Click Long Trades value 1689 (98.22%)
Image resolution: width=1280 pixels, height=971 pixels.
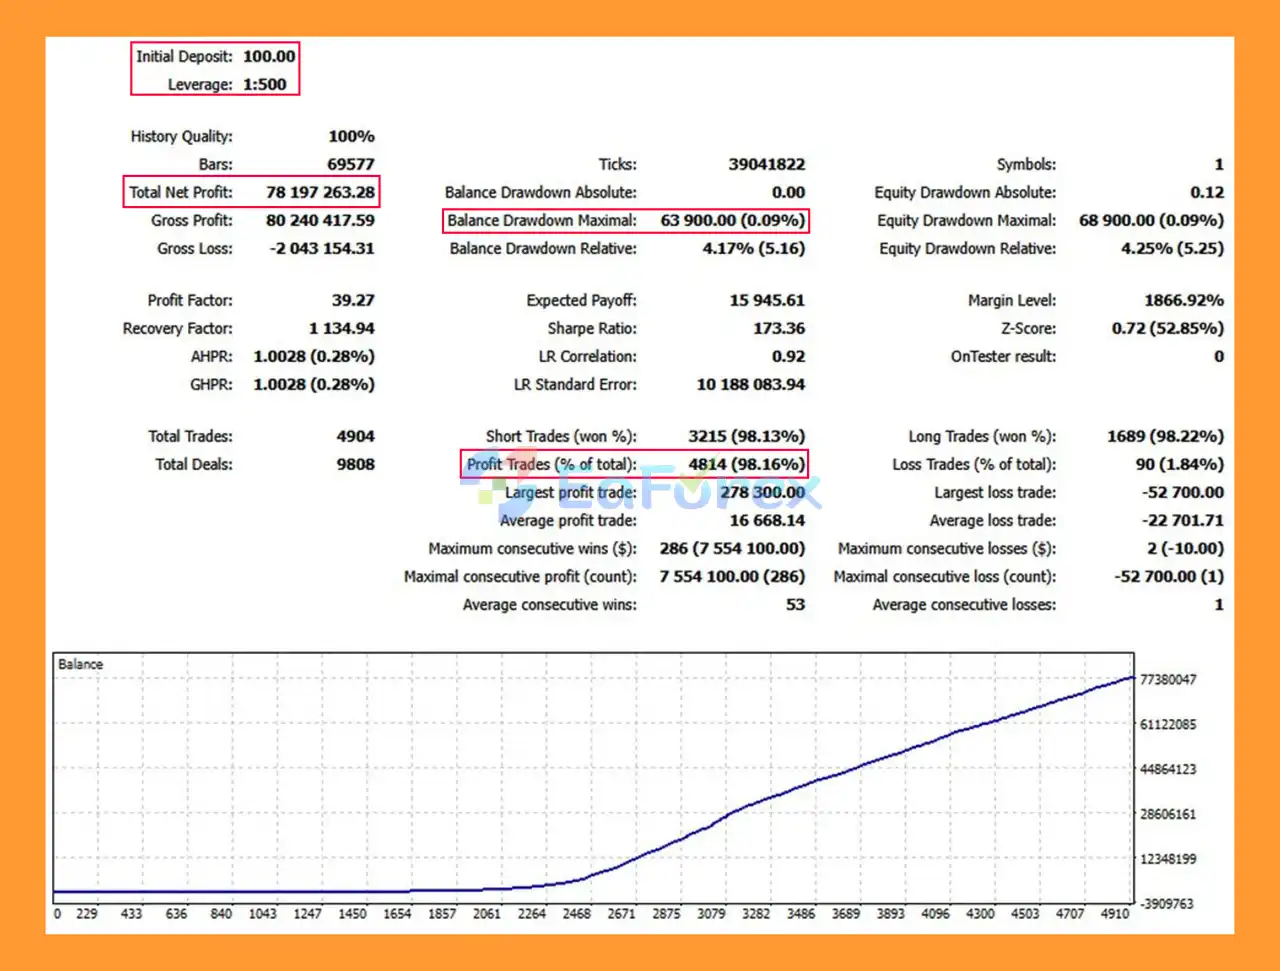tap(1165, 436)
